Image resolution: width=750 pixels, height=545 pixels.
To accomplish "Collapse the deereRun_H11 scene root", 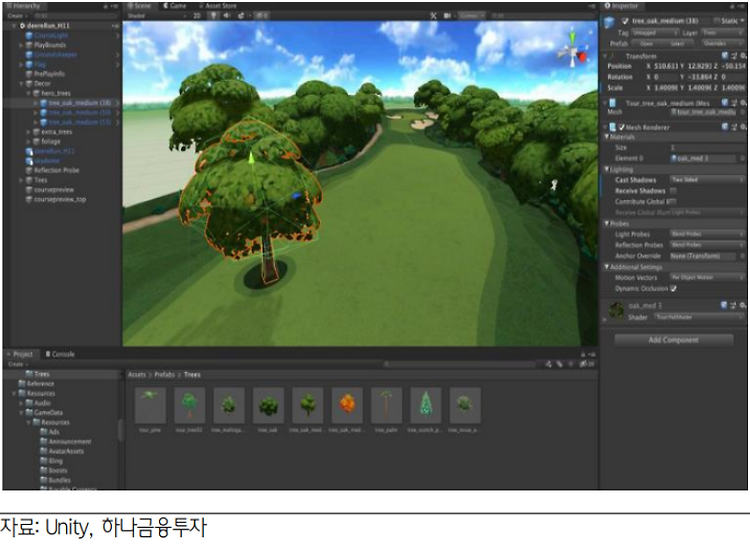I will point(14,26).
